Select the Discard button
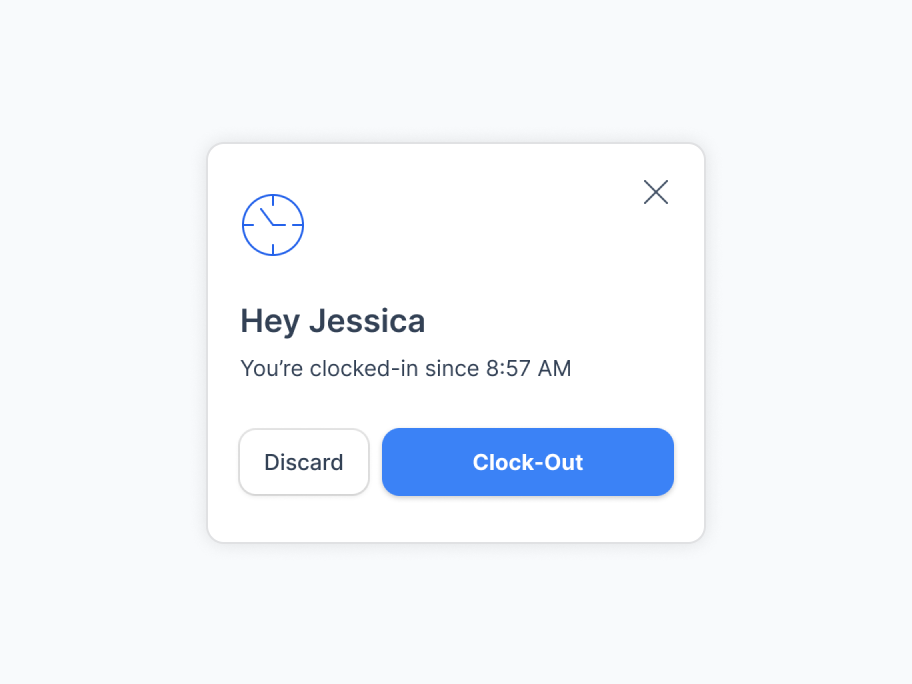This screenshot has height=684, width=912. point(304,462)
